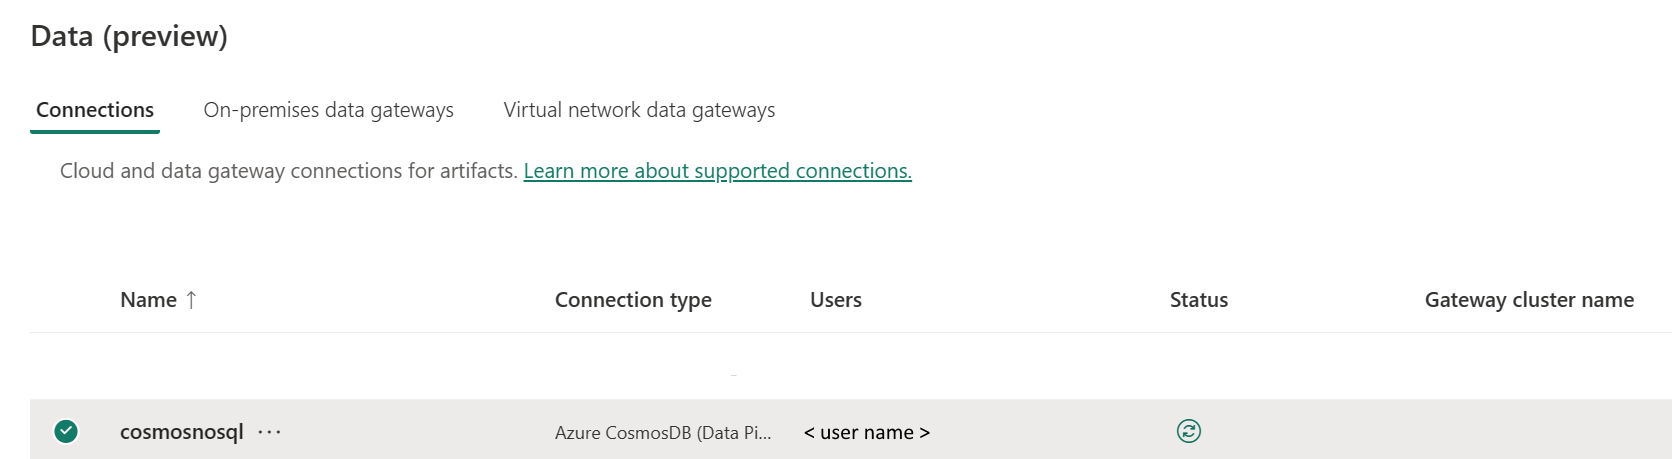
Task: Click the Status column header
Action: (1198, 300)
